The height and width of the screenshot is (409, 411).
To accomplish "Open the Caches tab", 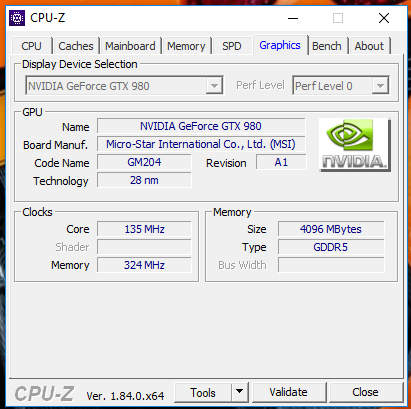I will click(76, 46).
